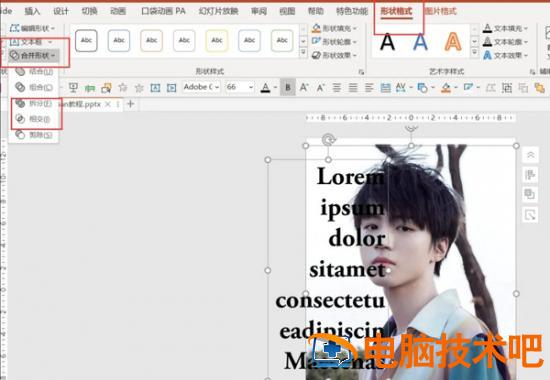Open the Adobe font name dropdown
This screenshot has width=550, height=380.
click(x=201, y=87)
